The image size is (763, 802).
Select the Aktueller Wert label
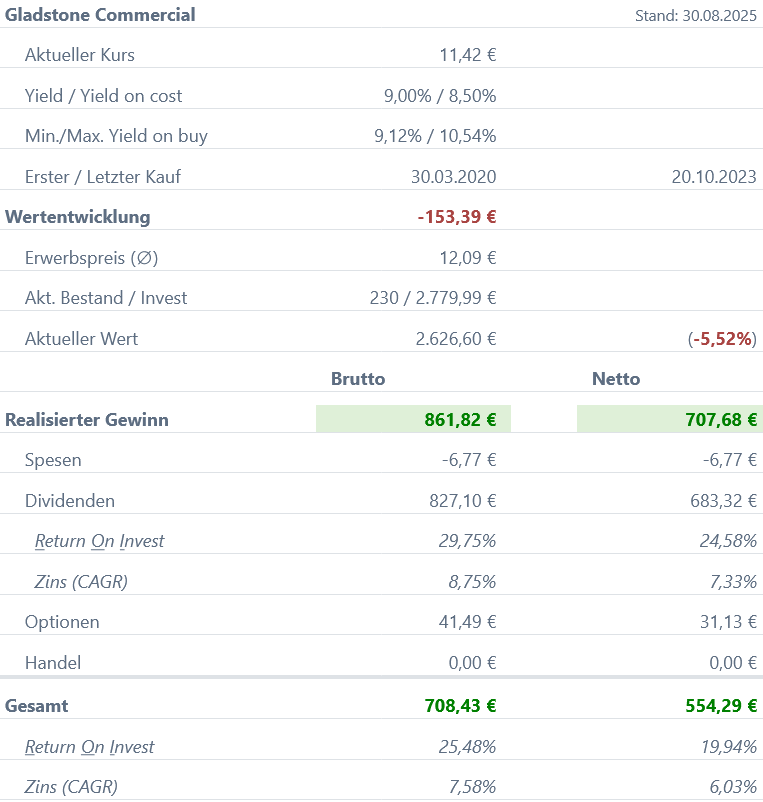(81, 339)
